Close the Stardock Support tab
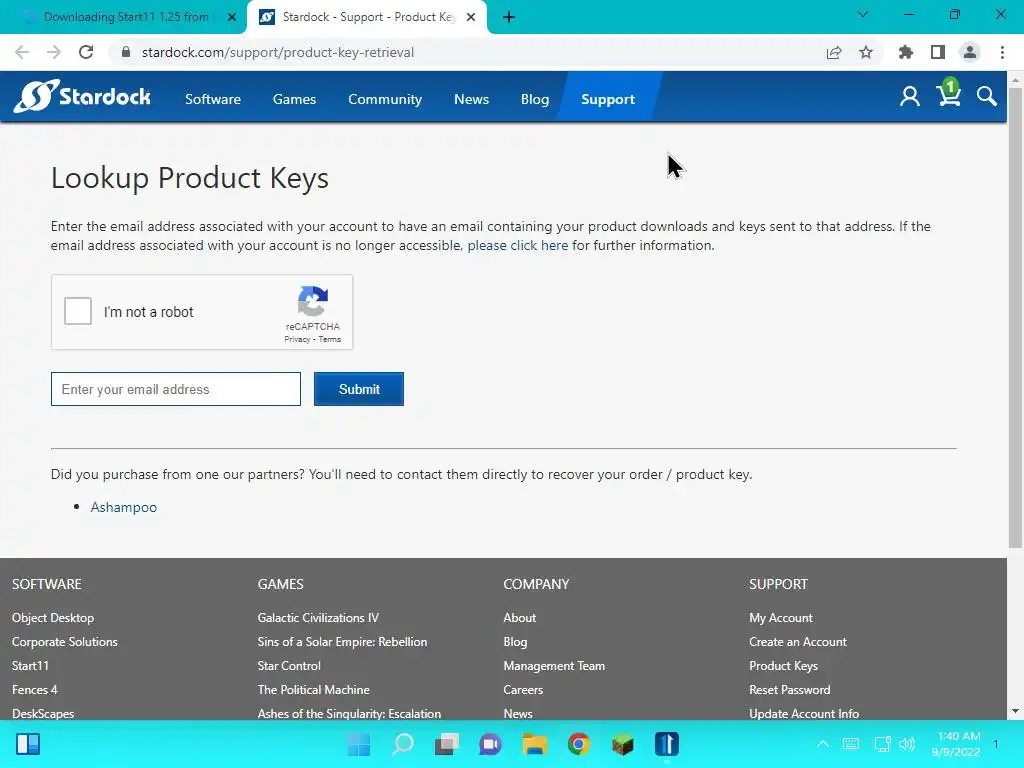 pyautogui.click(x=471, y=18)
